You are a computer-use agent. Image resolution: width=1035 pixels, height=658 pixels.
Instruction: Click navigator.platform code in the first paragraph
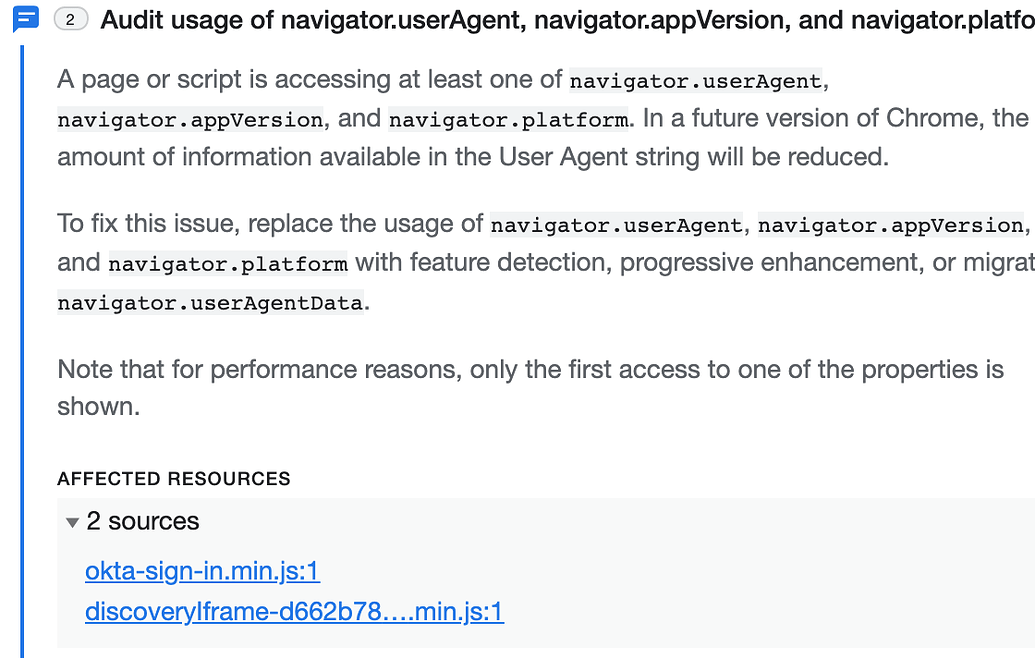508,120
